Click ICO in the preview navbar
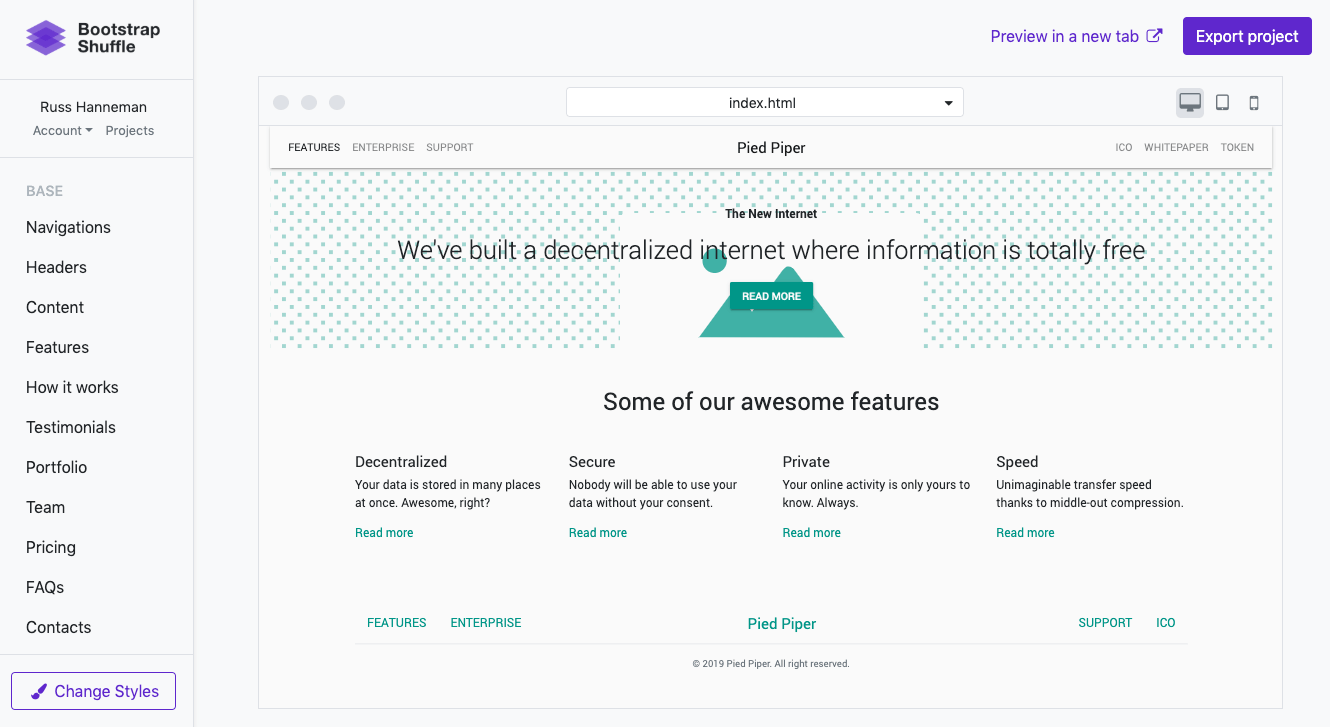 [x=1124, y=147]
